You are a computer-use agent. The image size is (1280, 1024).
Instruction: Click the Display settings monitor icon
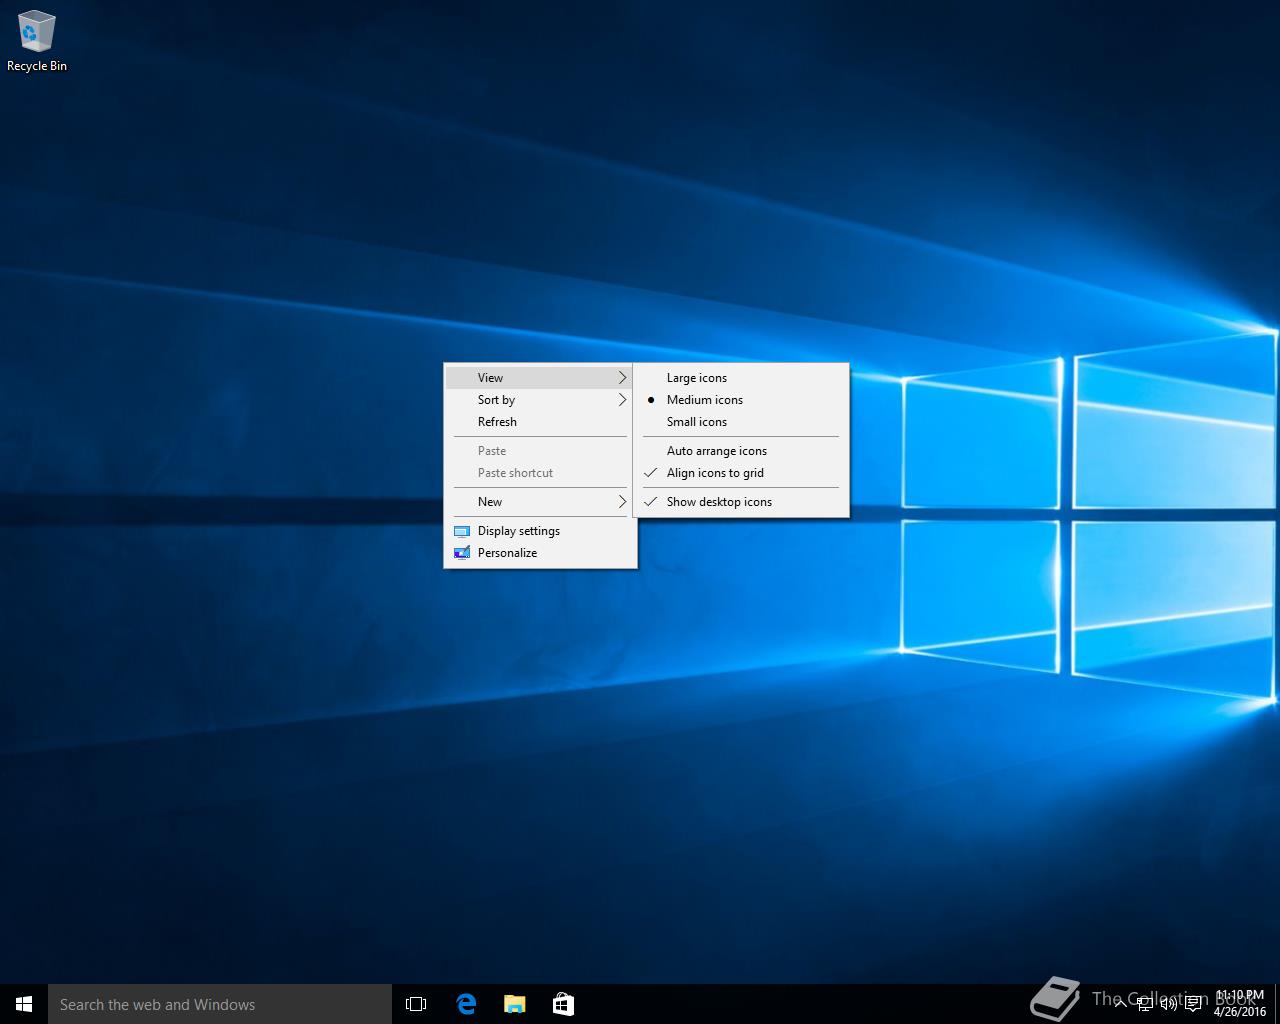coord(462,531)
